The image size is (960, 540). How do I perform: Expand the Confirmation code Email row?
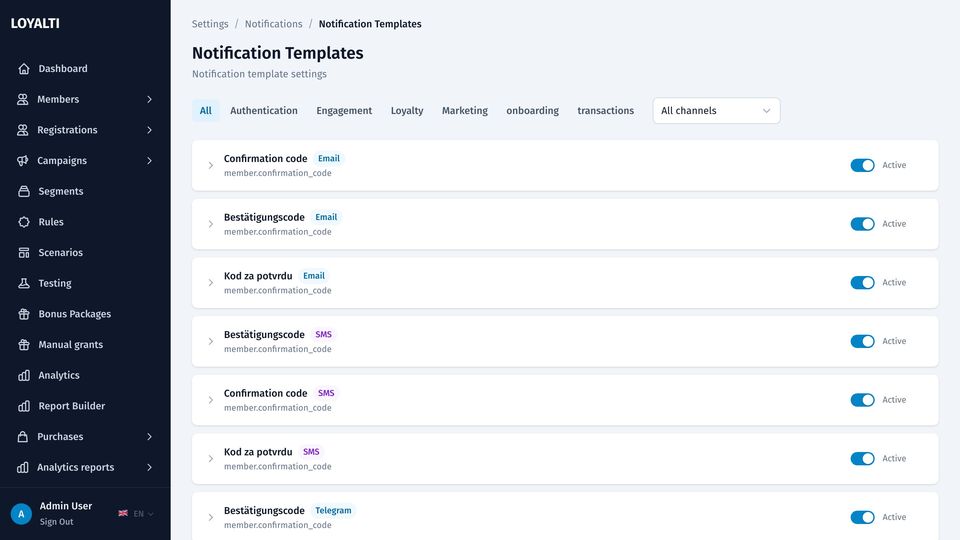[211, 165]
